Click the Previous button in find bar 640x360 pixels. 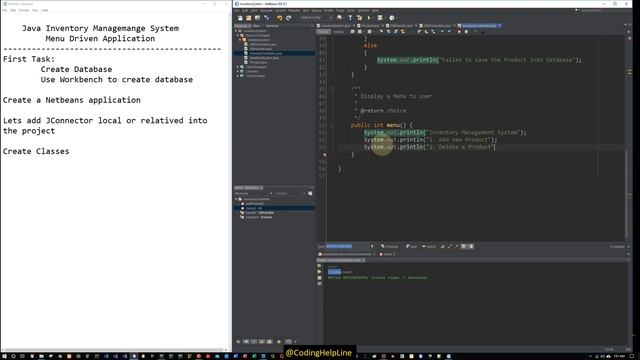pyautogui.click(x=389, y=247)
